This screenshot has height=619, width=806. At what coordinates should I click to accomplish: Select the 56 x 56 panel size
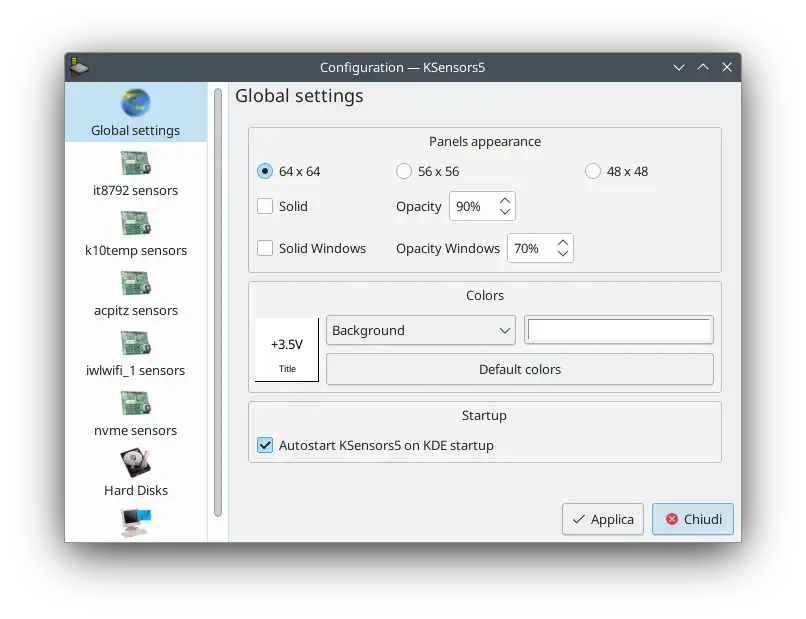(x=404, y=171)
